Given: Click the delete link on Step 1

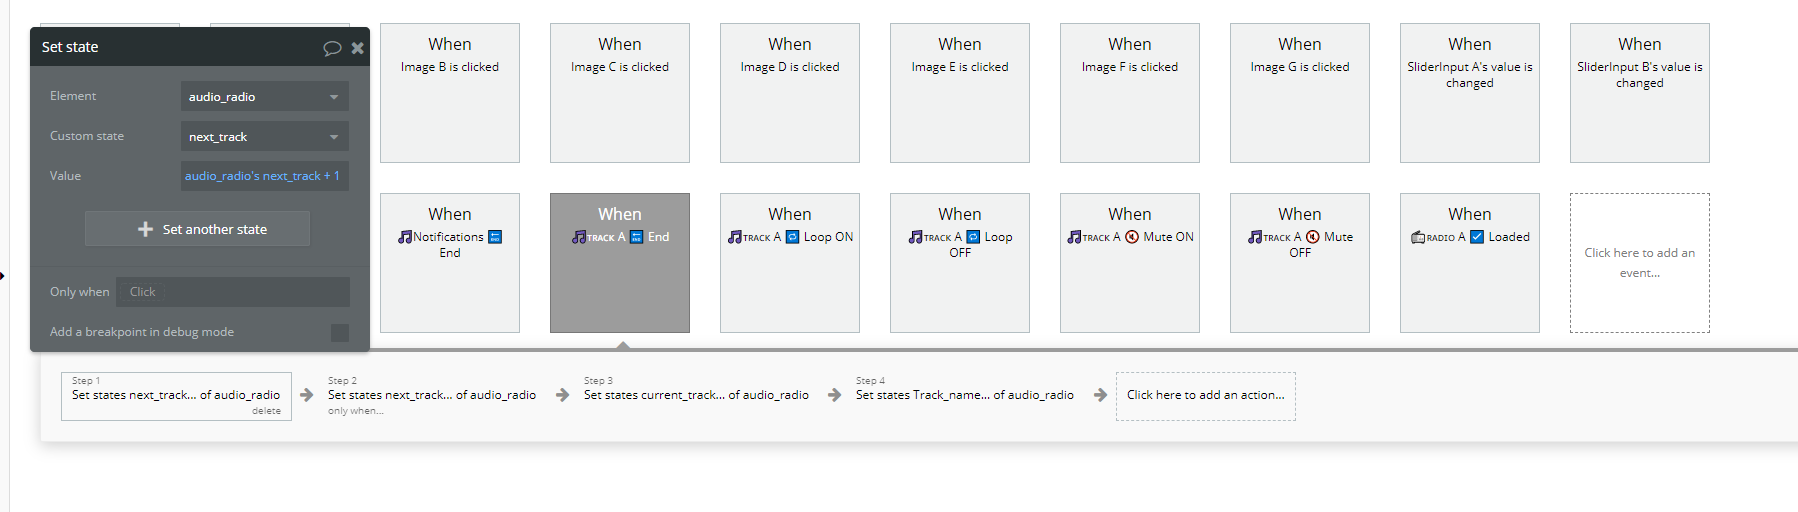Looking at the screenshot, I should pyautogui.click(x=266, y=411).
